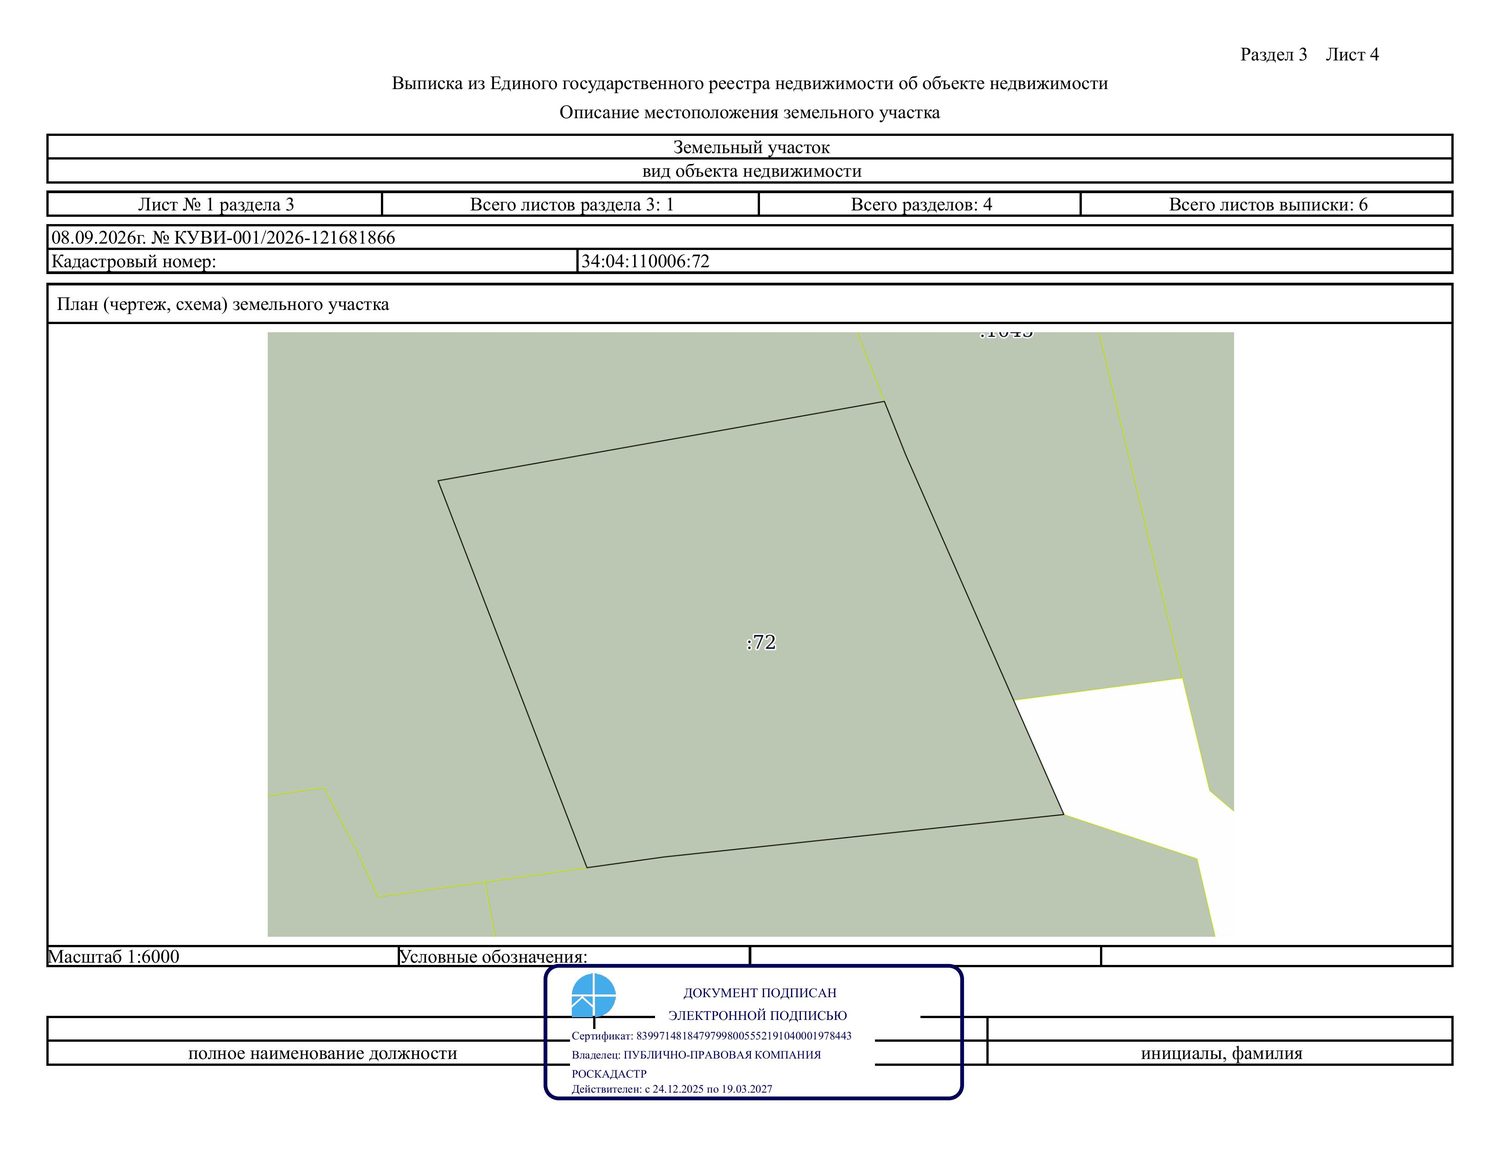Click 'Всего листов выписки: 6' cell
The width and height of the screenshot is (1500, 1159).
[1267, 204]
